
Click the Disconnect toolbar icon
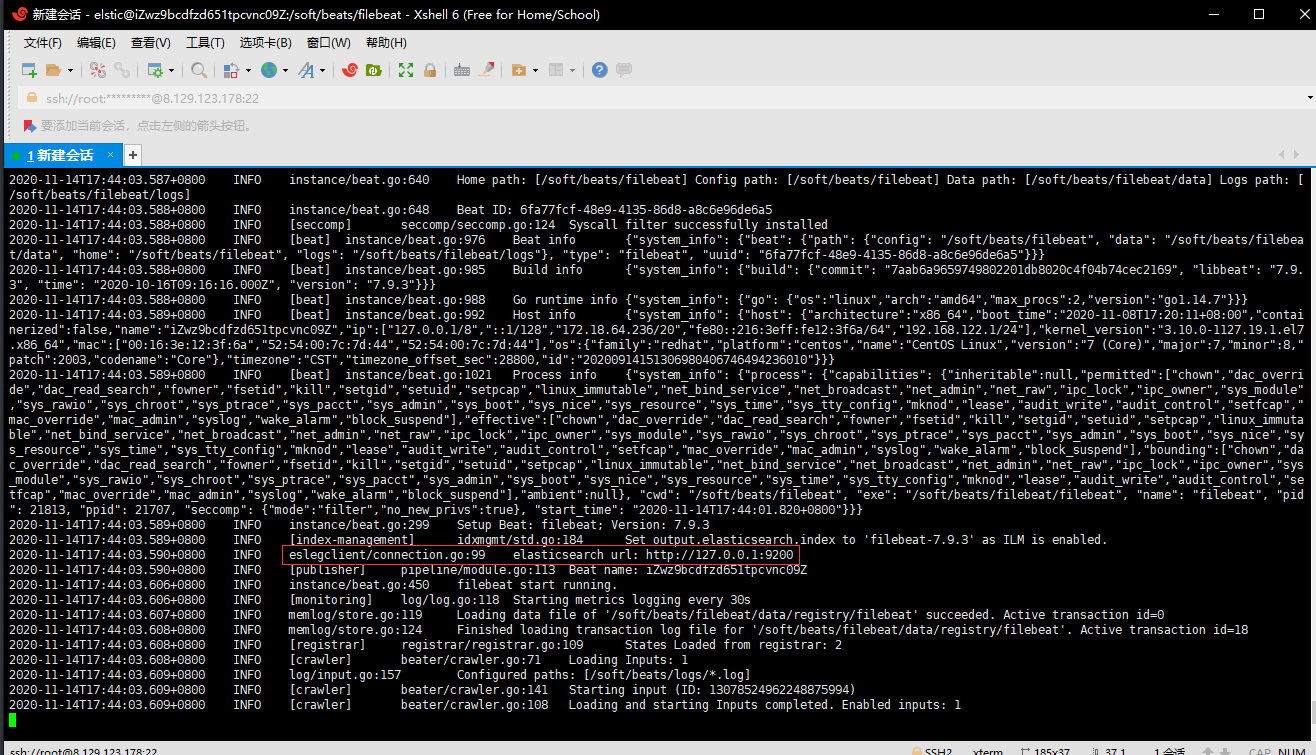point(98,70)
